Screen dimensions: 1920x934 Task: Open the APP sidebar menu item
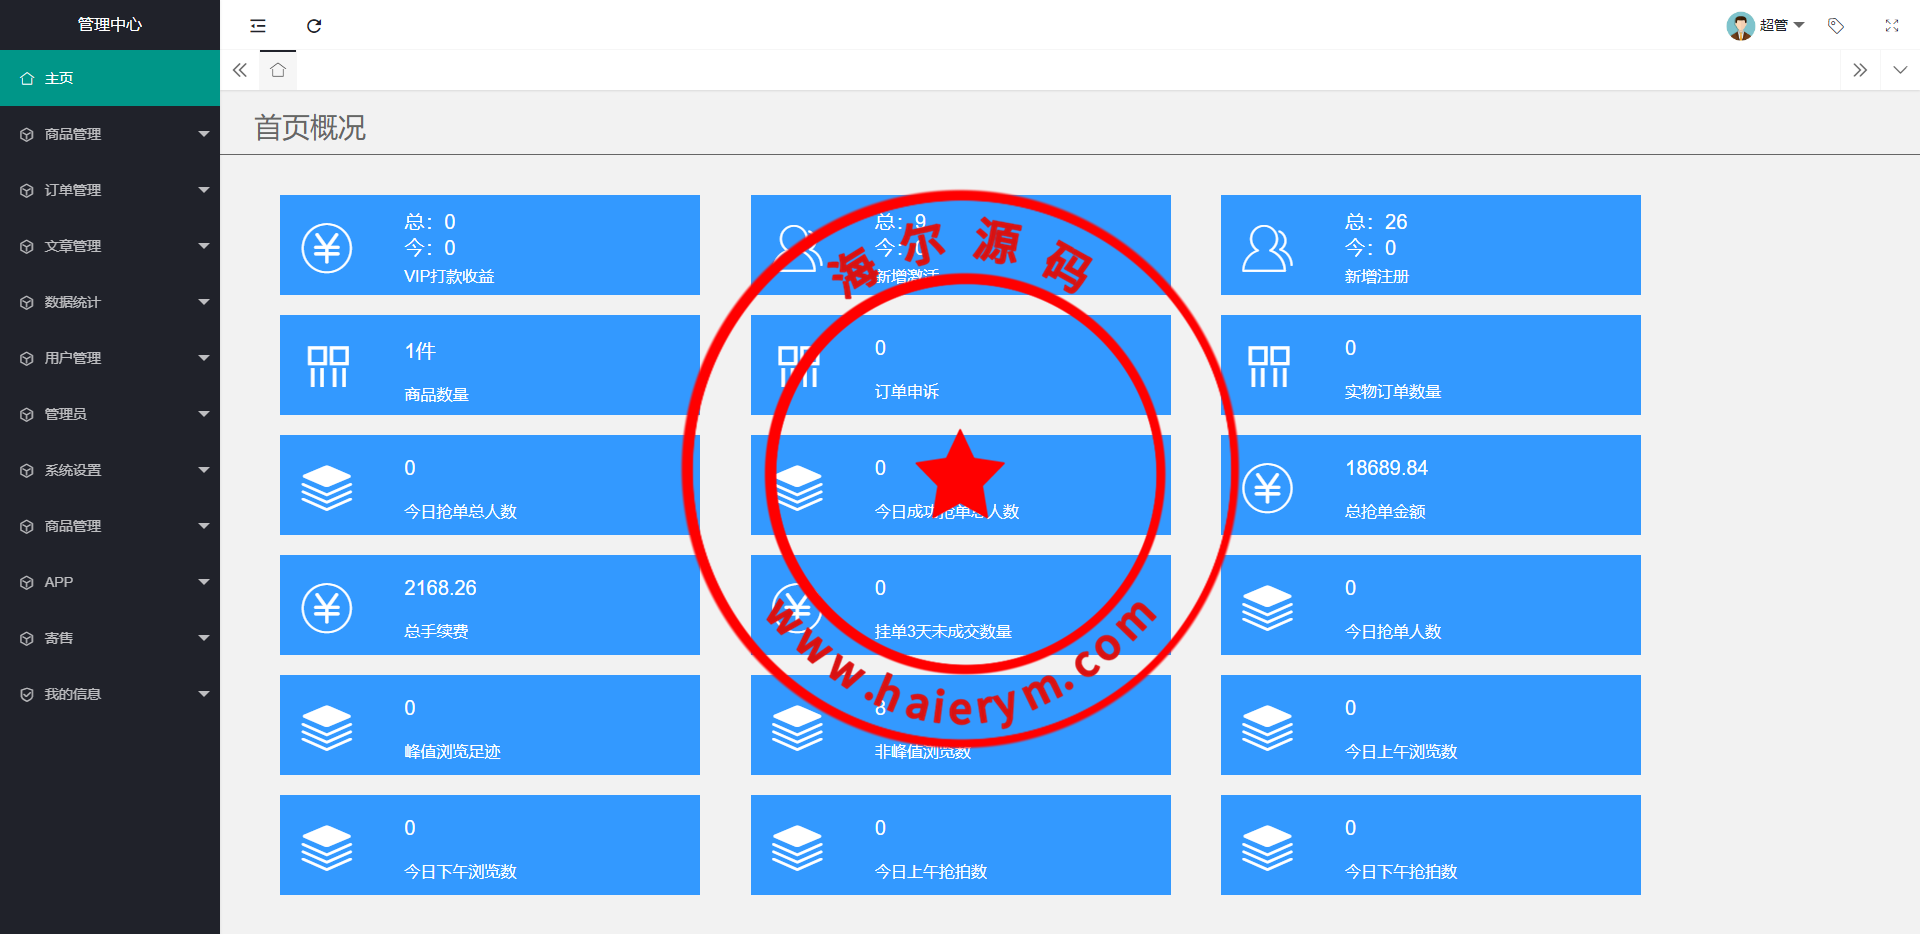[x=110, y=582]
